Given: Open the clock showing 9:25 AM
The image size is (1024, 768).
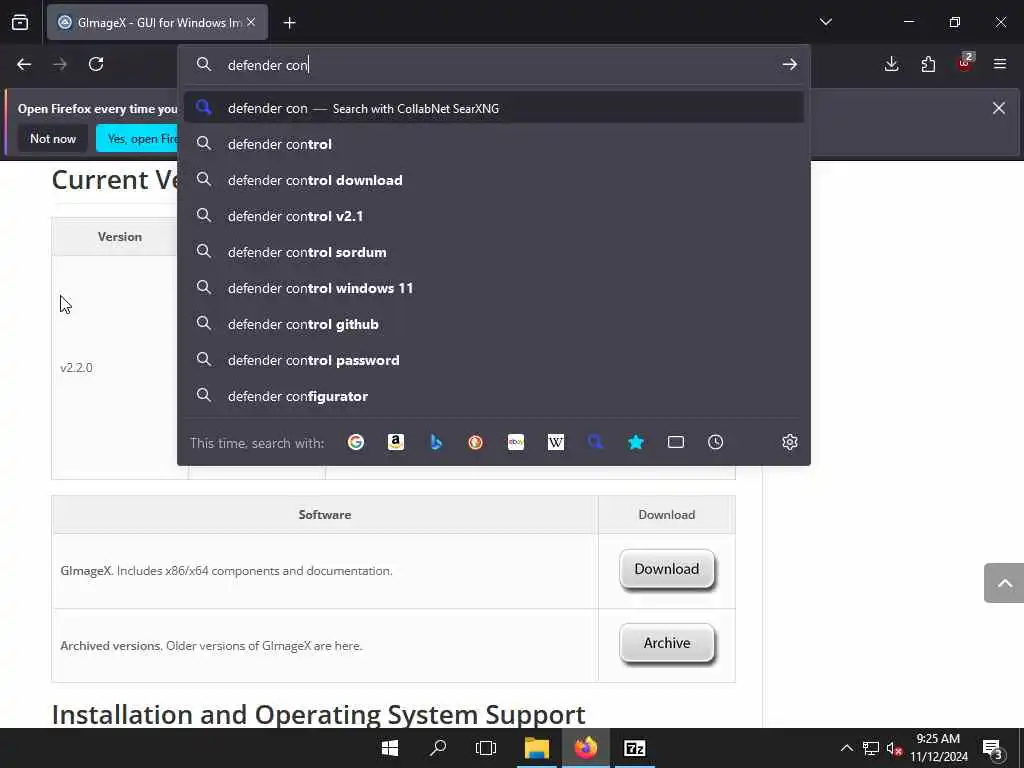Looking at the screenshot, I should coord(938,748).
